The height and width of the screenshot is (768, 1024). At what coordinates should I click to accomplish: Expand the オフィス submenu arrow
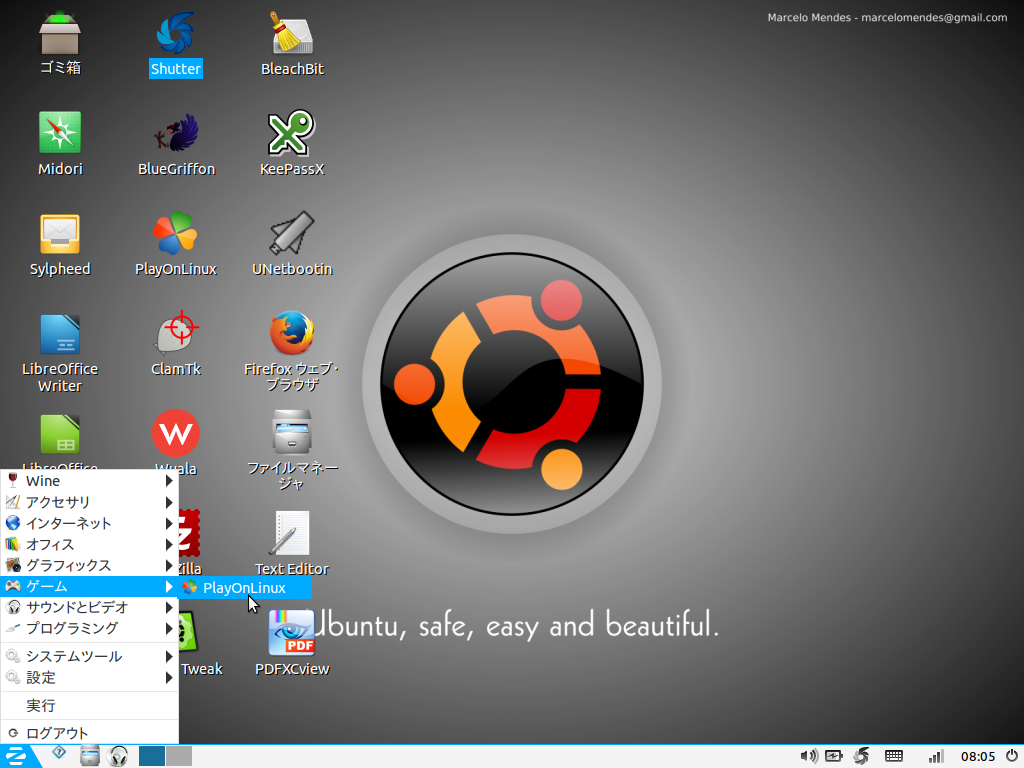coord(168,544)
